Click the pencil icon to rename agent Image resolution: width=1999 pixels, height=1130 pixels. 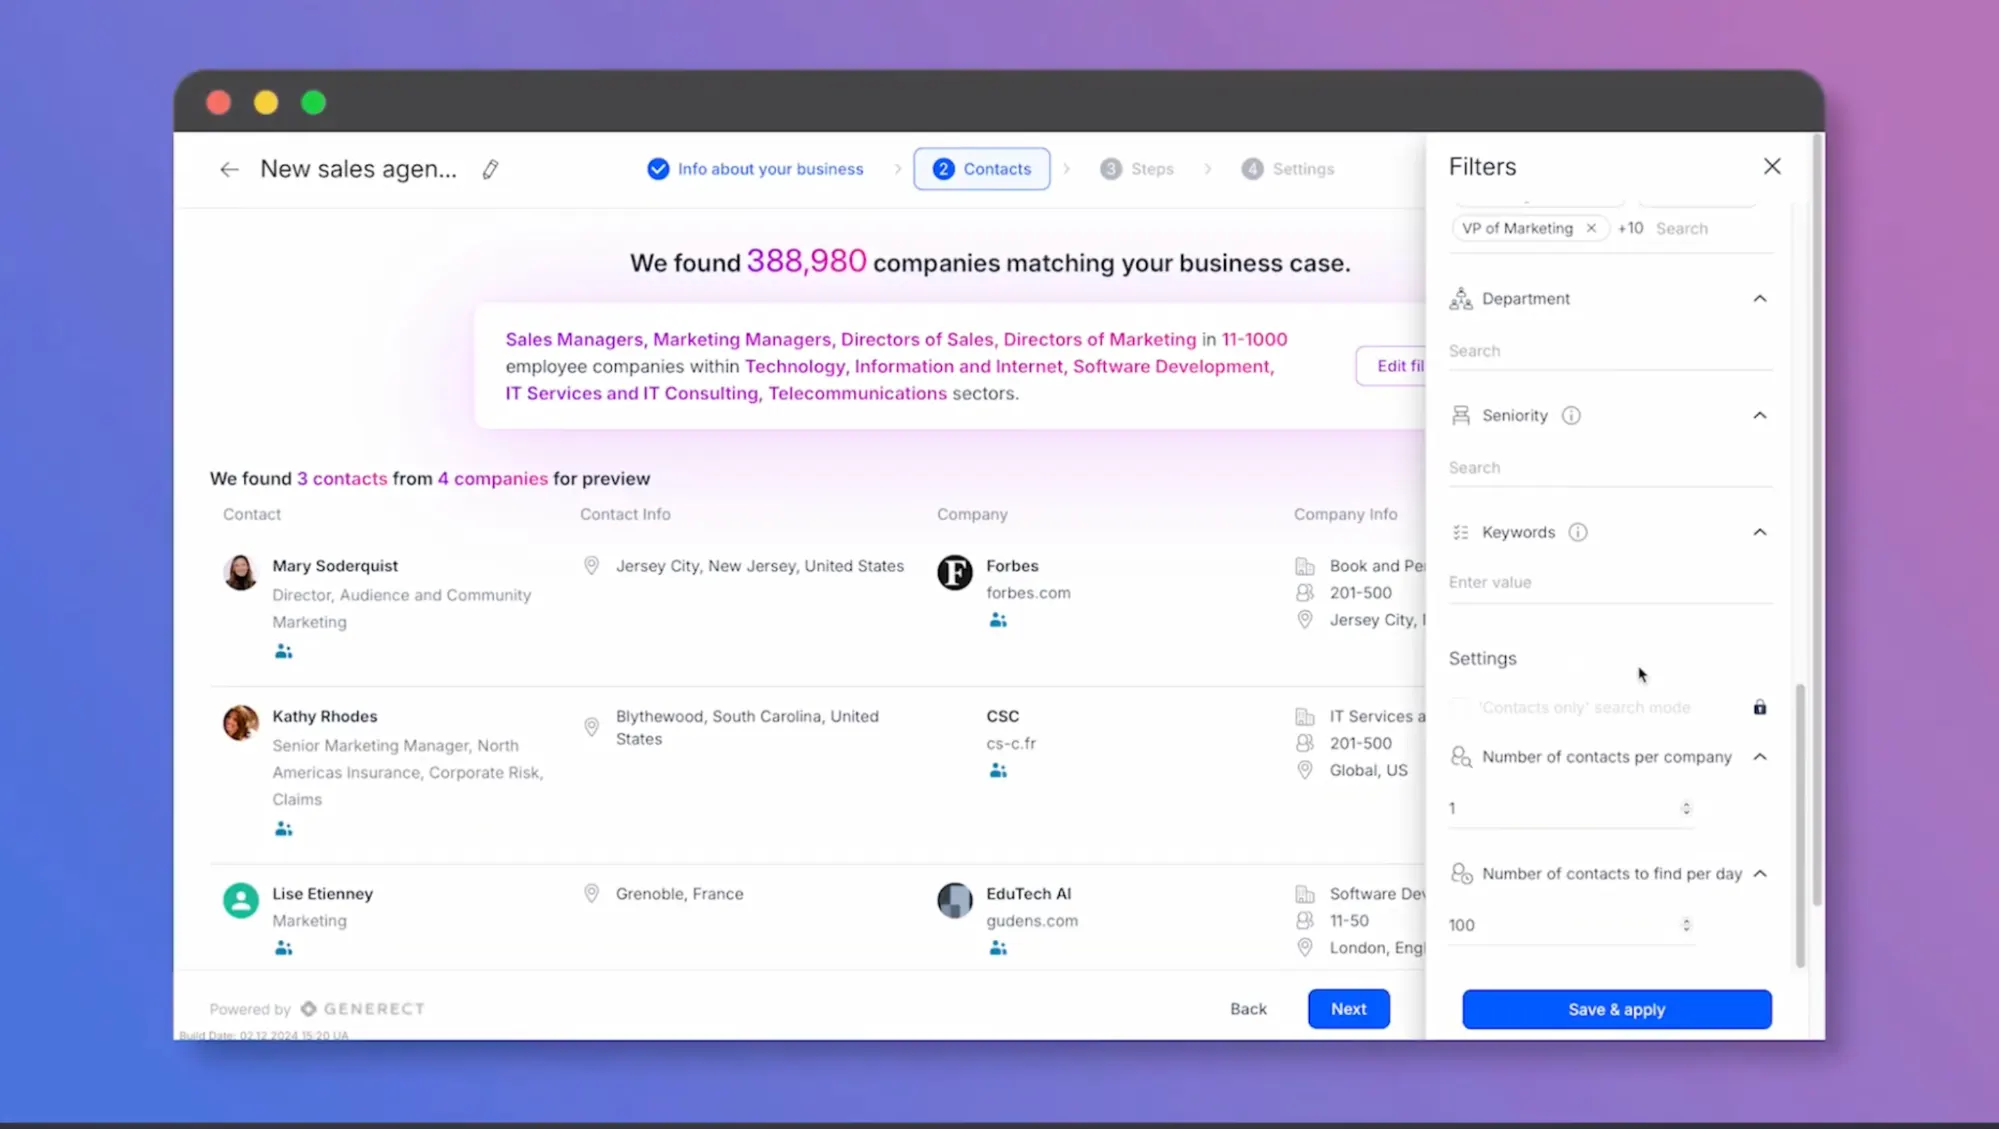(490, 169)
